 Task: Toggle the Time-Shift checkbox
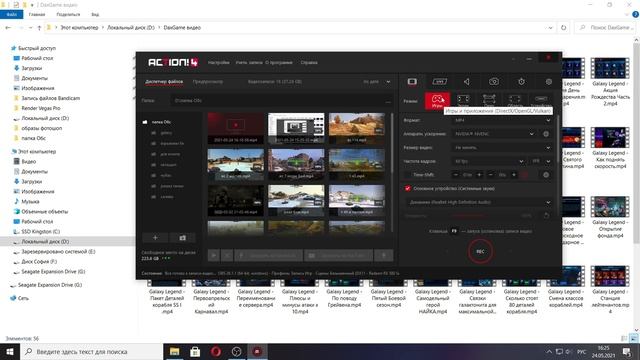tap(407, 175)
